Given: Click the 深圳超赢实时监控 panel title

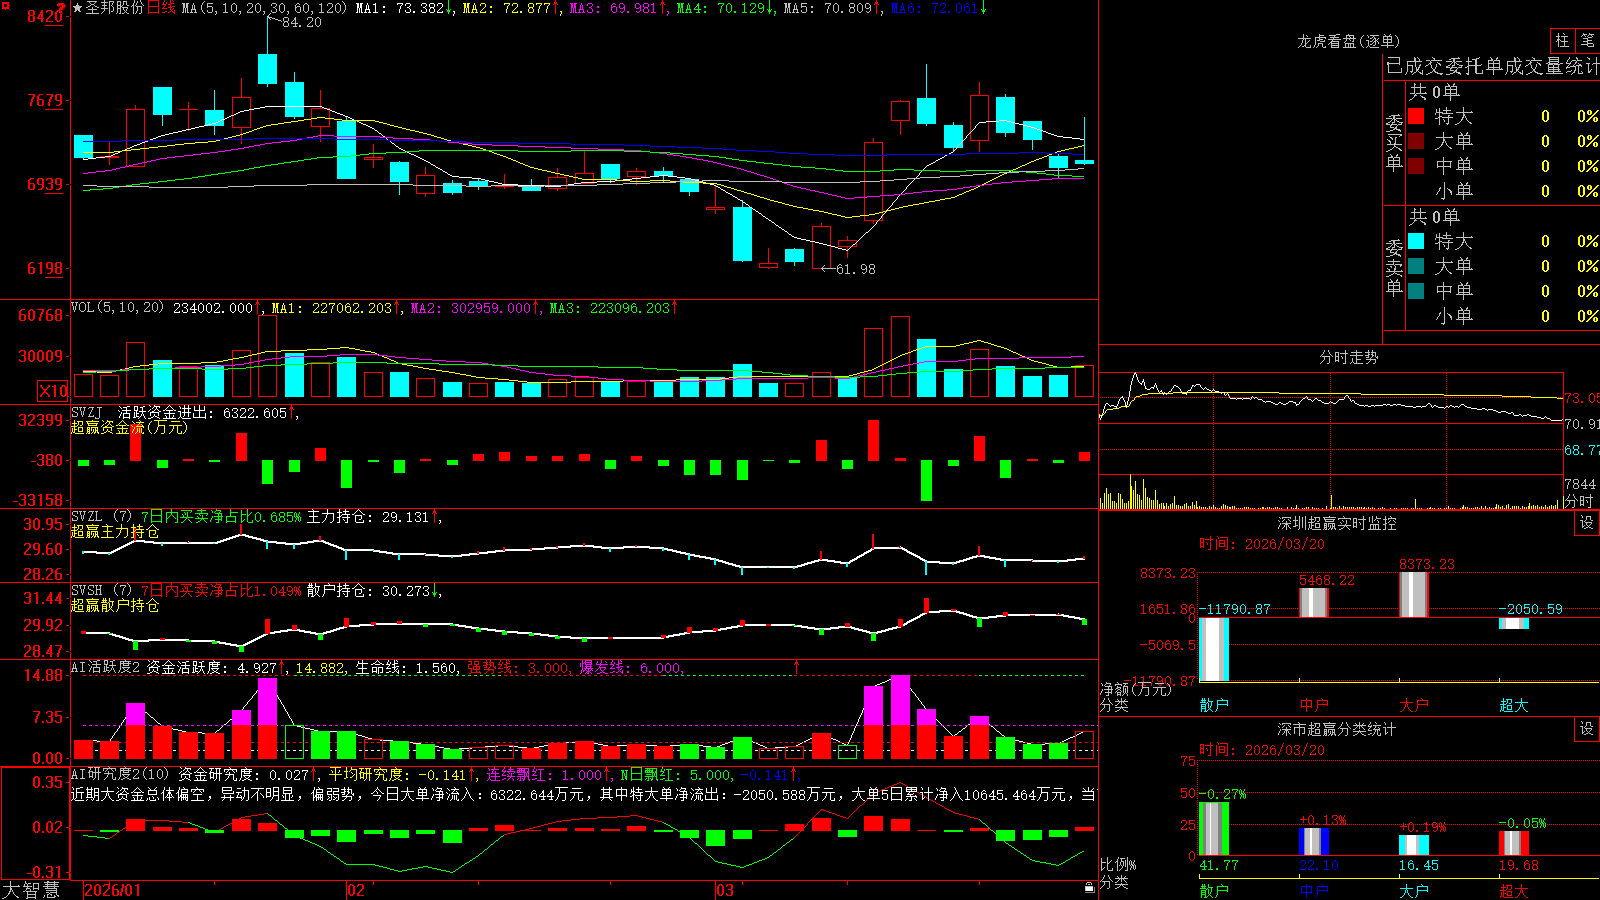Looking at the screenshot, I should click(1337, 523).
